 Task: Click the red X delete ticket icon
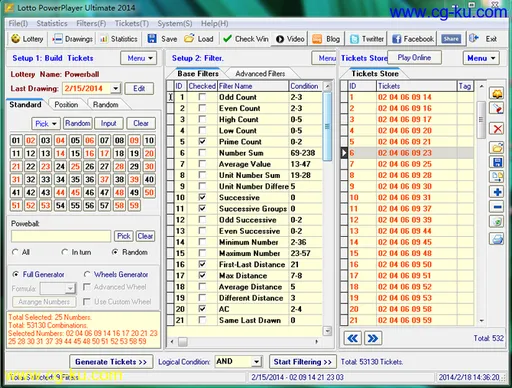[x=497, y=128]
